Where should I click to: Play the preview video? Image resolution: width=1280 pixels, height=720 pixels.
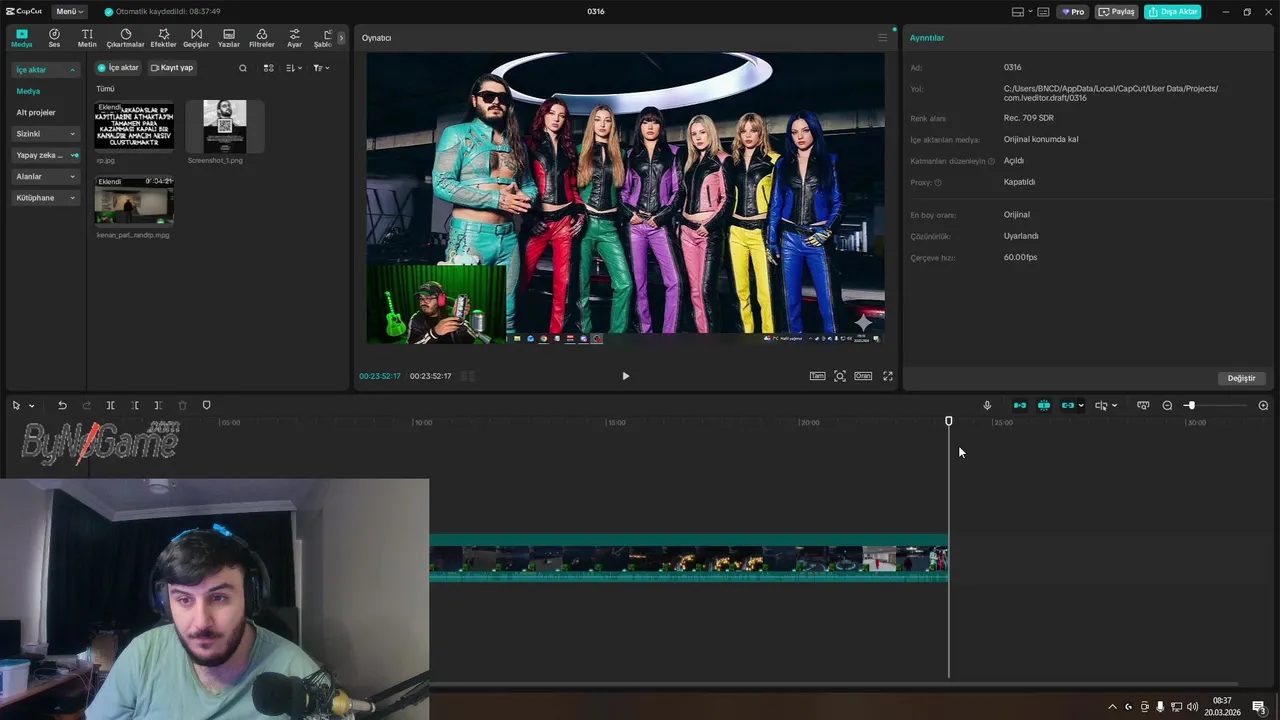point(626,376)
